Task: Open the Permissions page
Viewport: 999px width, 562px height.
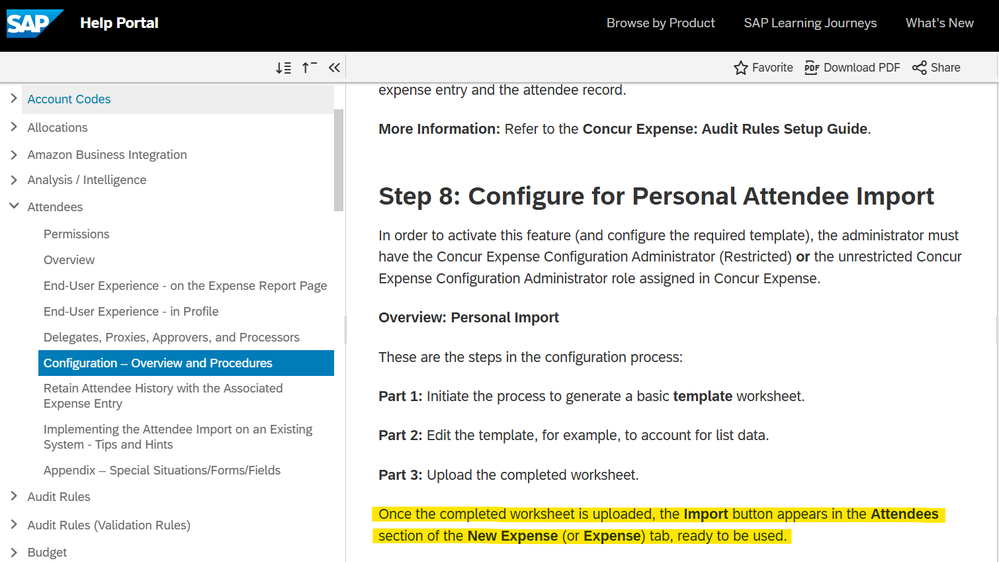Action: (76, 234)
